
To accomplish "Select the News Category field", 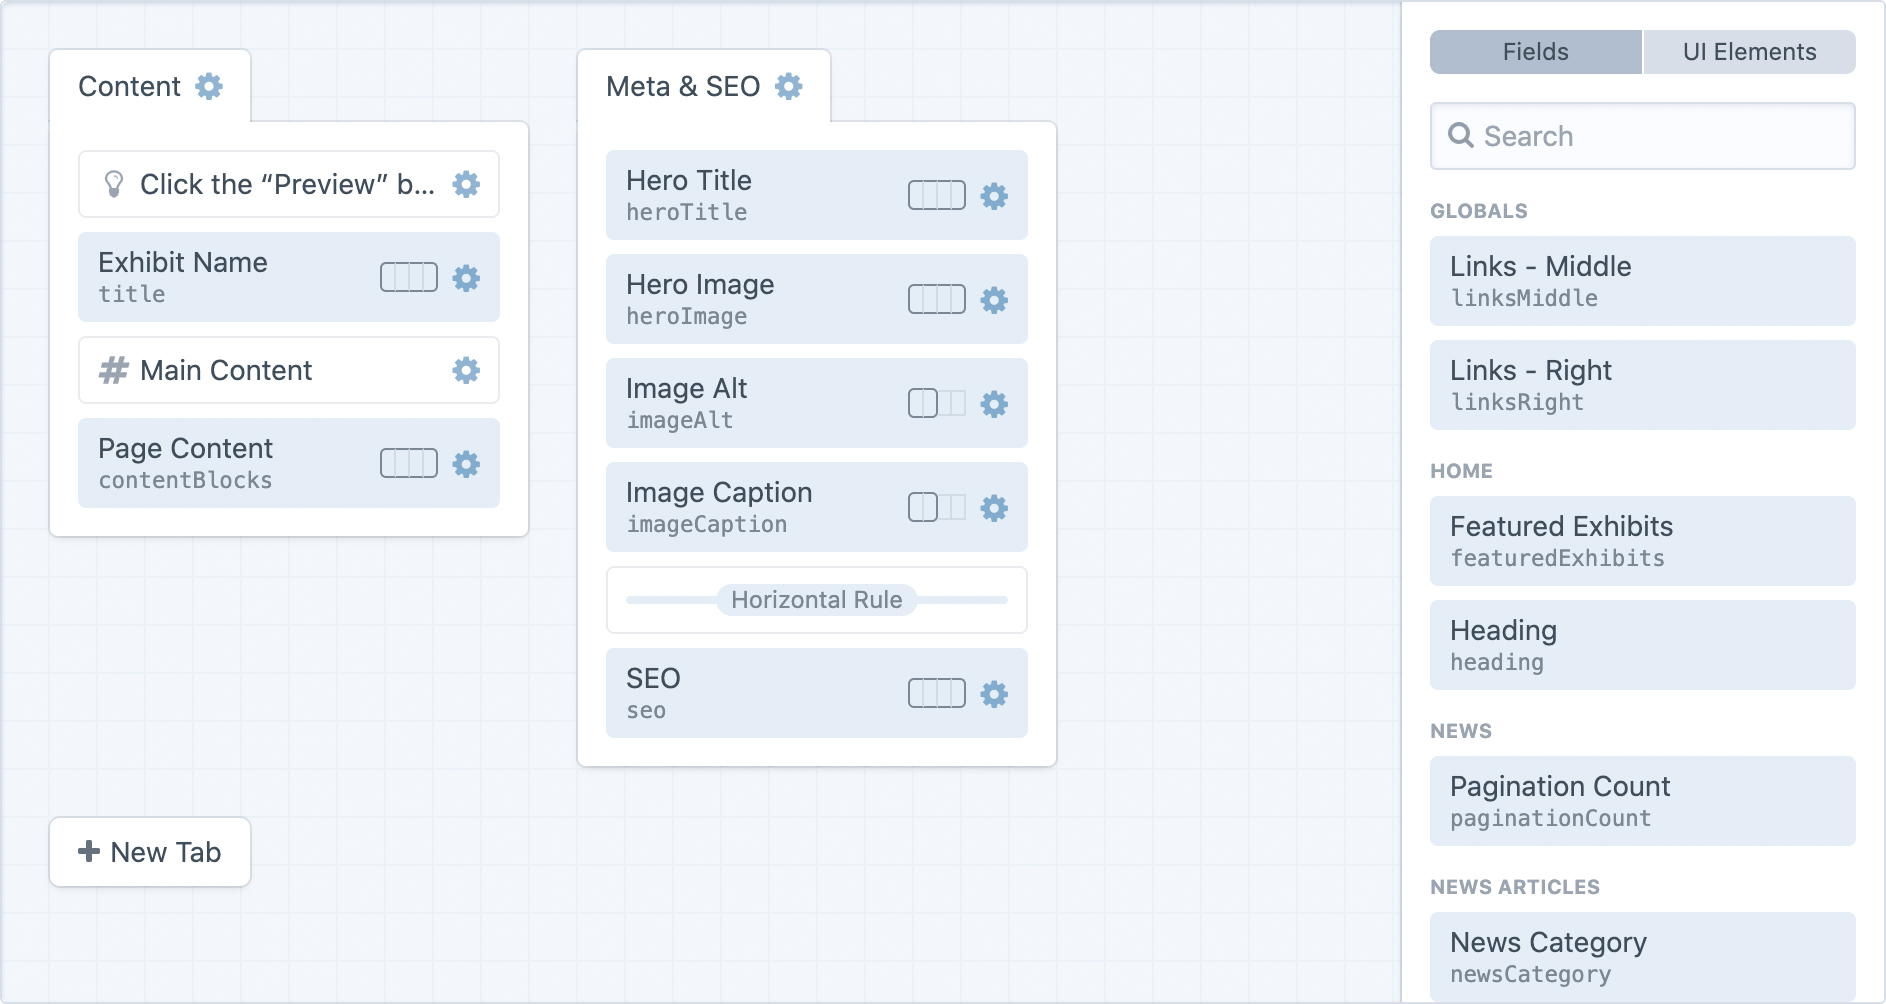I will [x=1643, y=957].
